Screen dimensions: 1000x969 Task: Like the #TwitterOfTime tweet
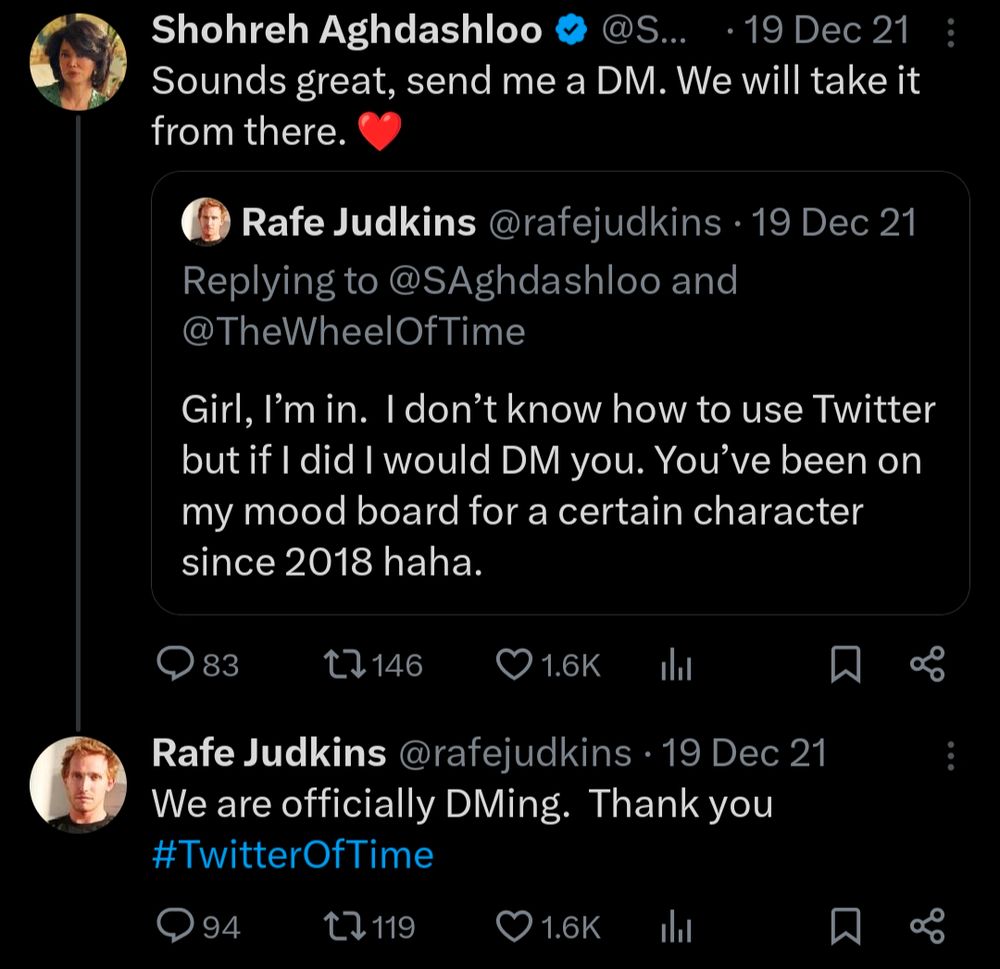(513, 926)
